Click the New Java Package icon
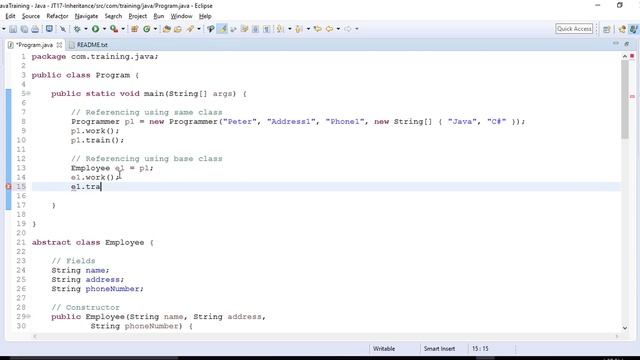This screenshot has width=640, height=360. (x=134, y=29)
